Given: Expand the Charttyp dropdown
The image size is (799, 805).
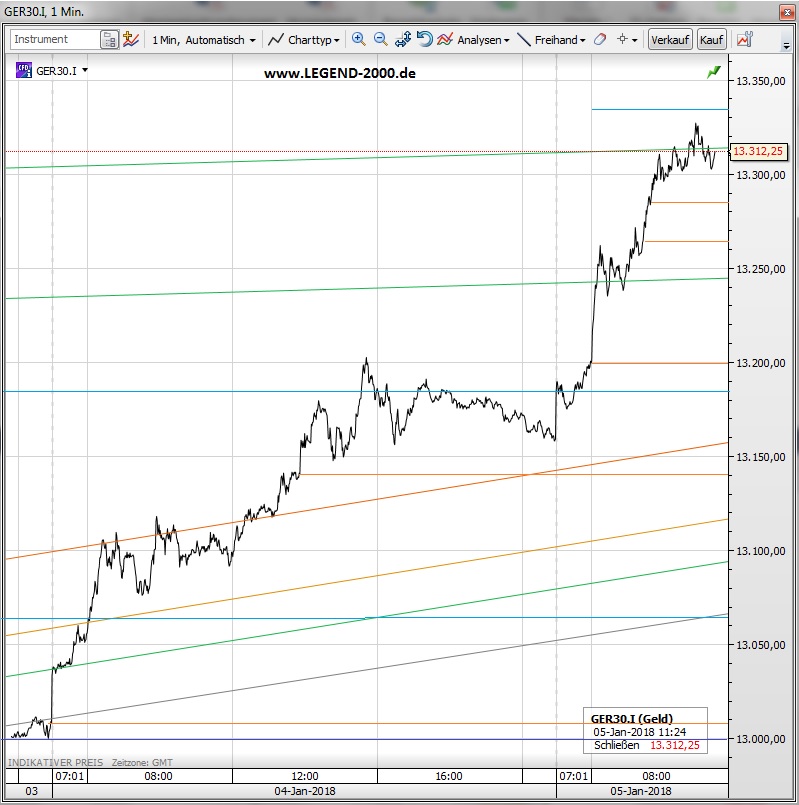Looking at the screenshot, I should click(x=305, y=40).
